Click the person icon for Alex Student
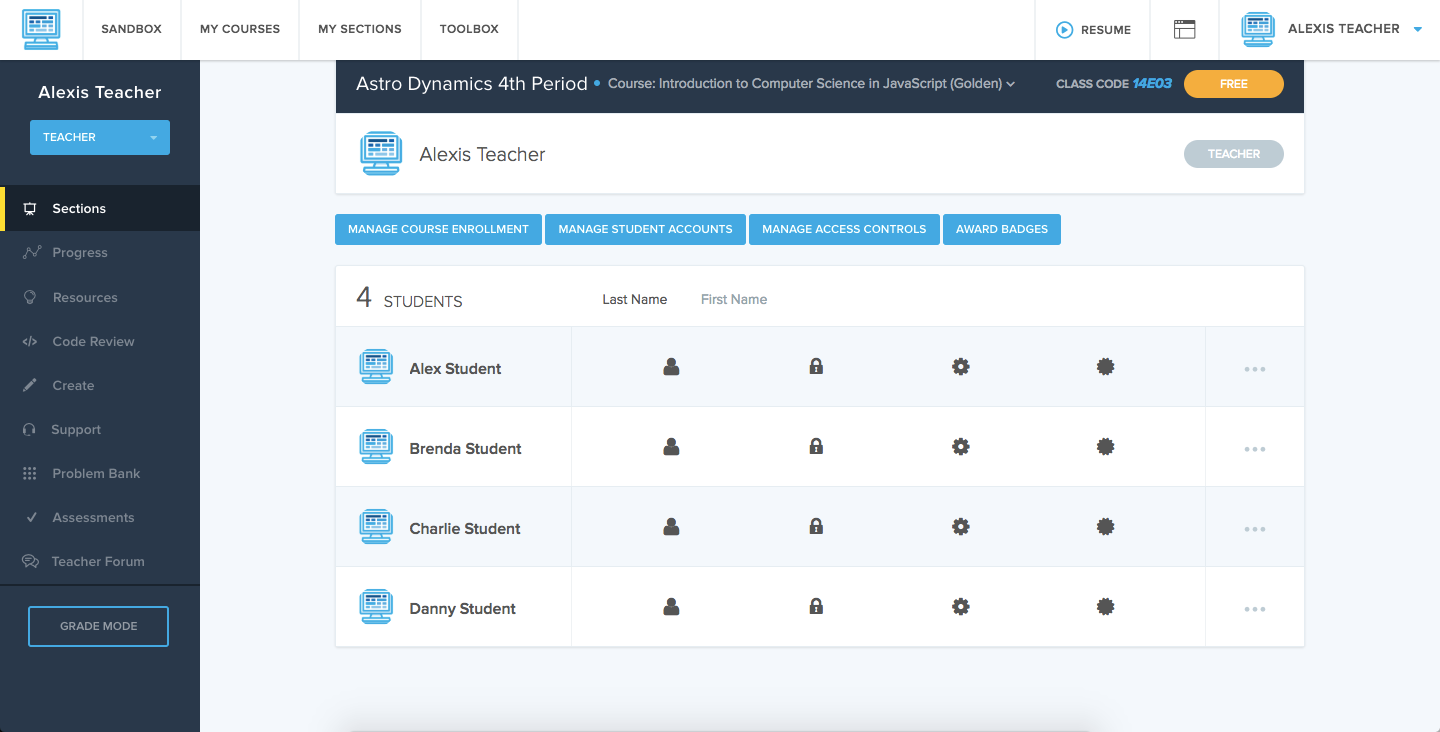Viewport: 1440px width, 732px height. 670,366
